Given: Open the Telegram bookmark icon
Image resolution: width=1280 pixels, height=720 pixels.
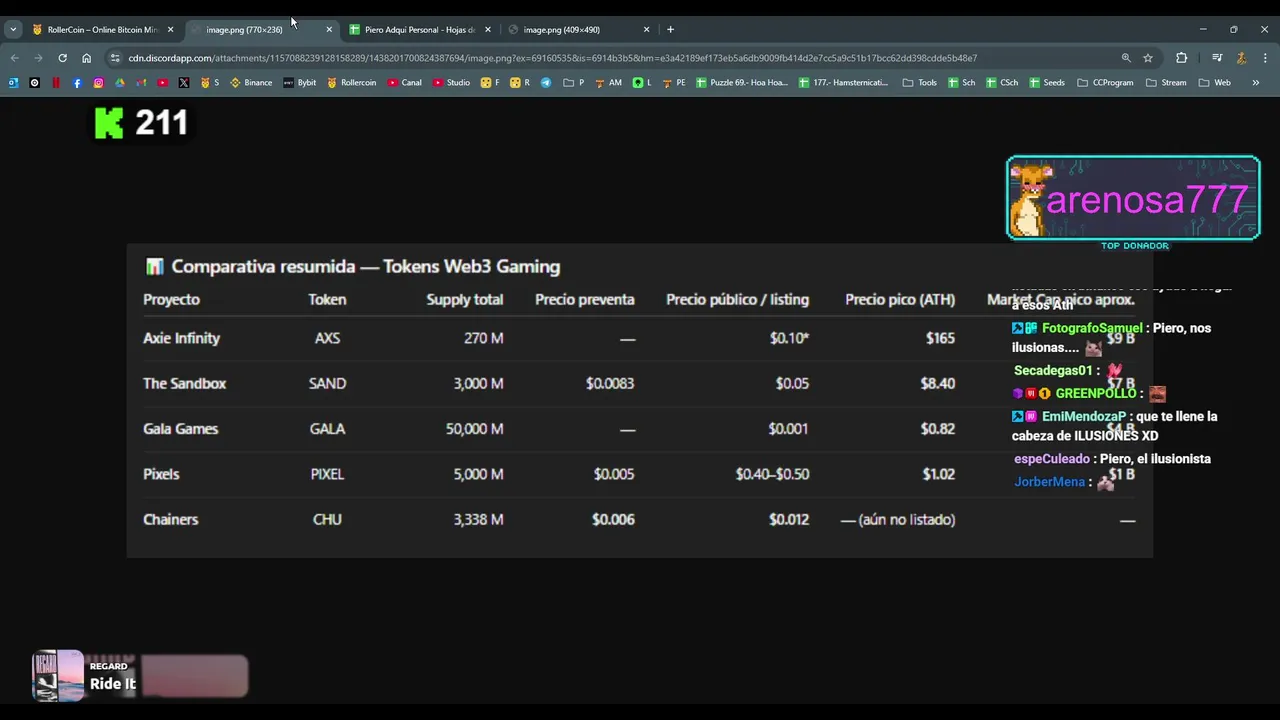Looking at the screenshot, I should pyautogui.click(x=546, y=83).
